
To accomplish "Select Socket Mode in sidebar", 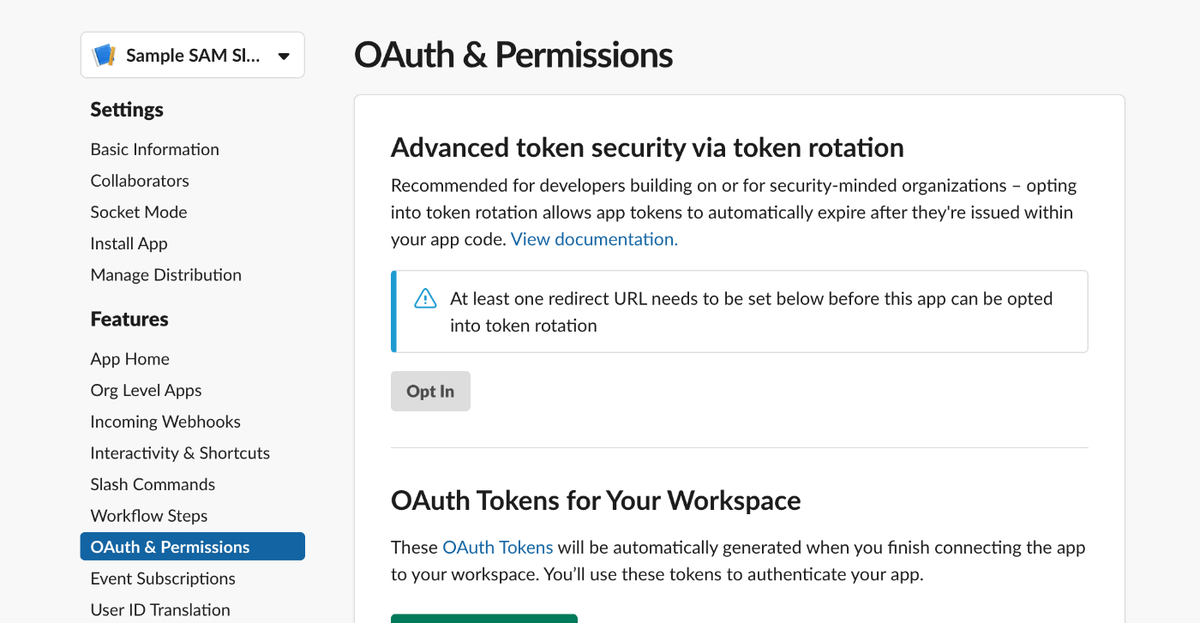I will [x=139, y=212].
